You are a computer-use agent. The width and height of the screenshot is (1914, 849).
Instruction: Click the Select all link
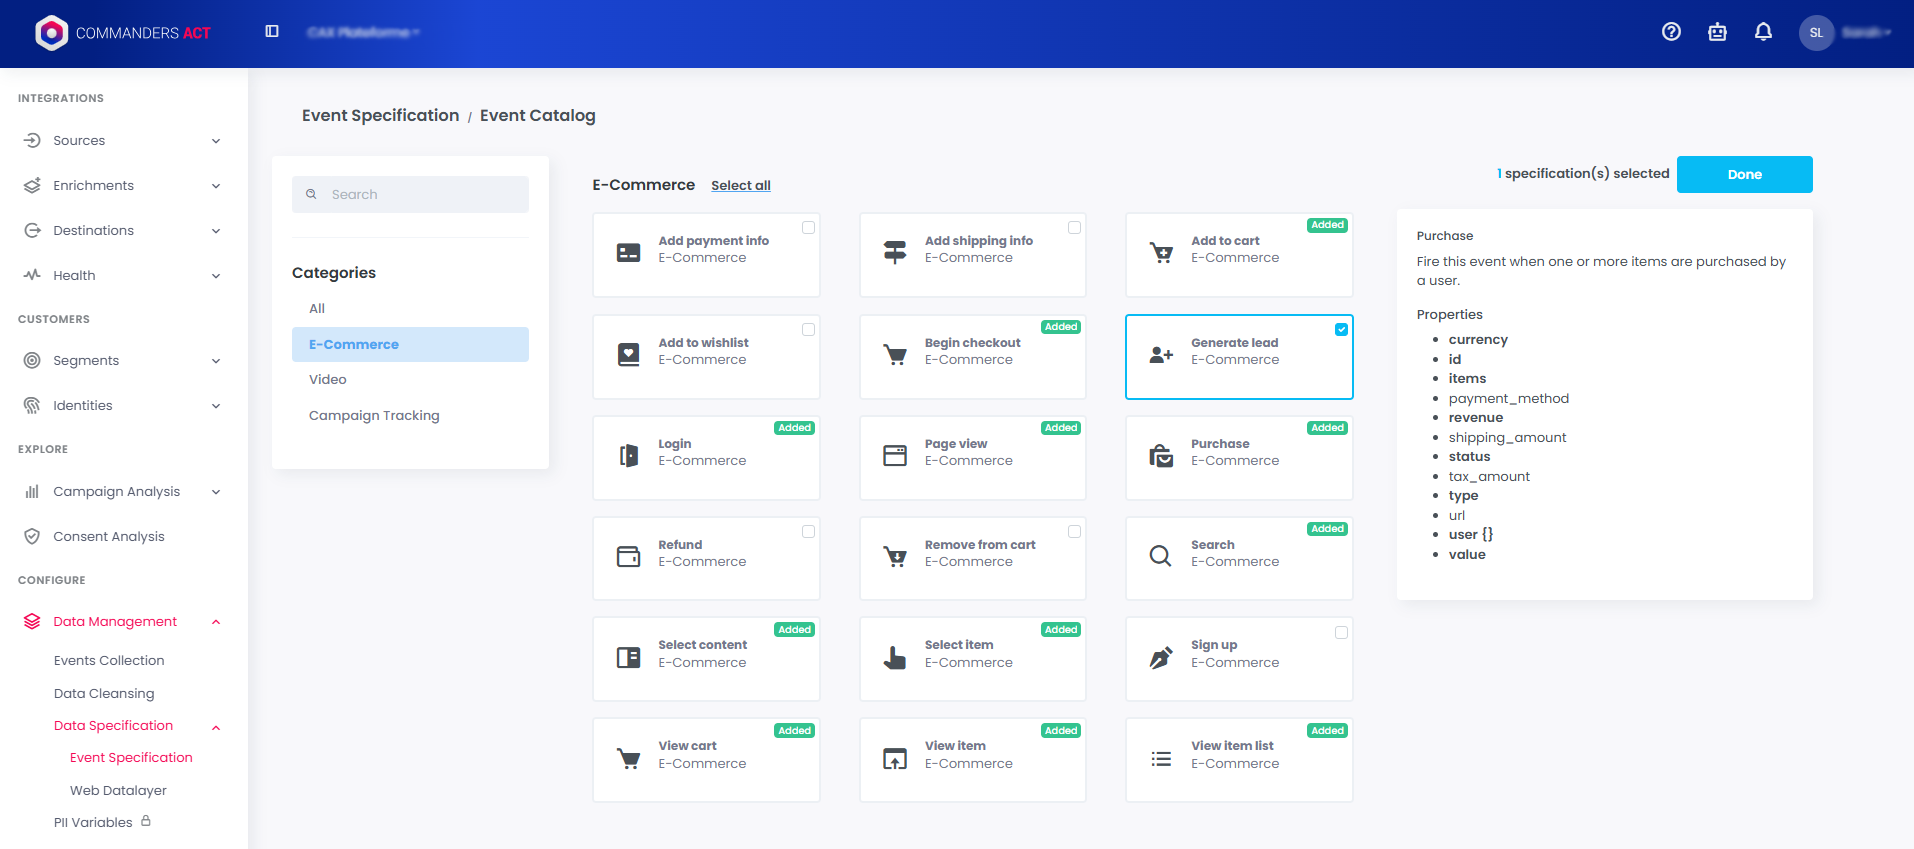pyautogui.click(x=740, y=186)
